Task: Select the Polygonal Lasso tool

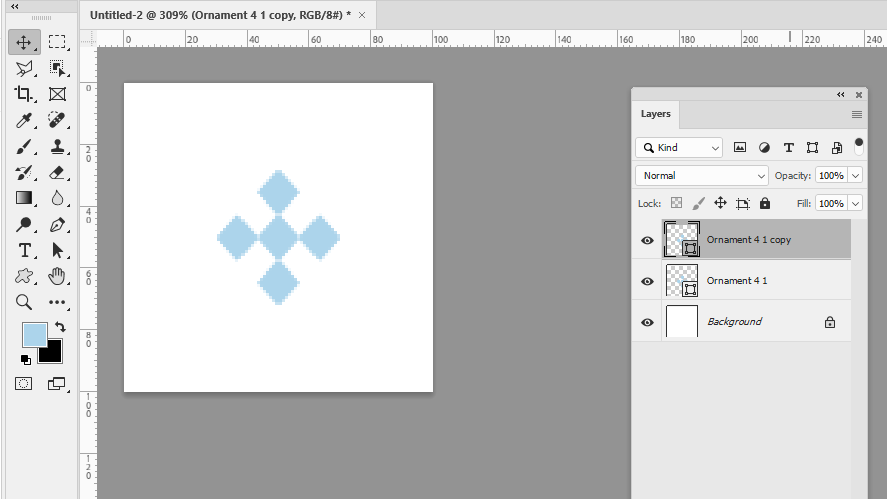Action: (x=24, y=68)
